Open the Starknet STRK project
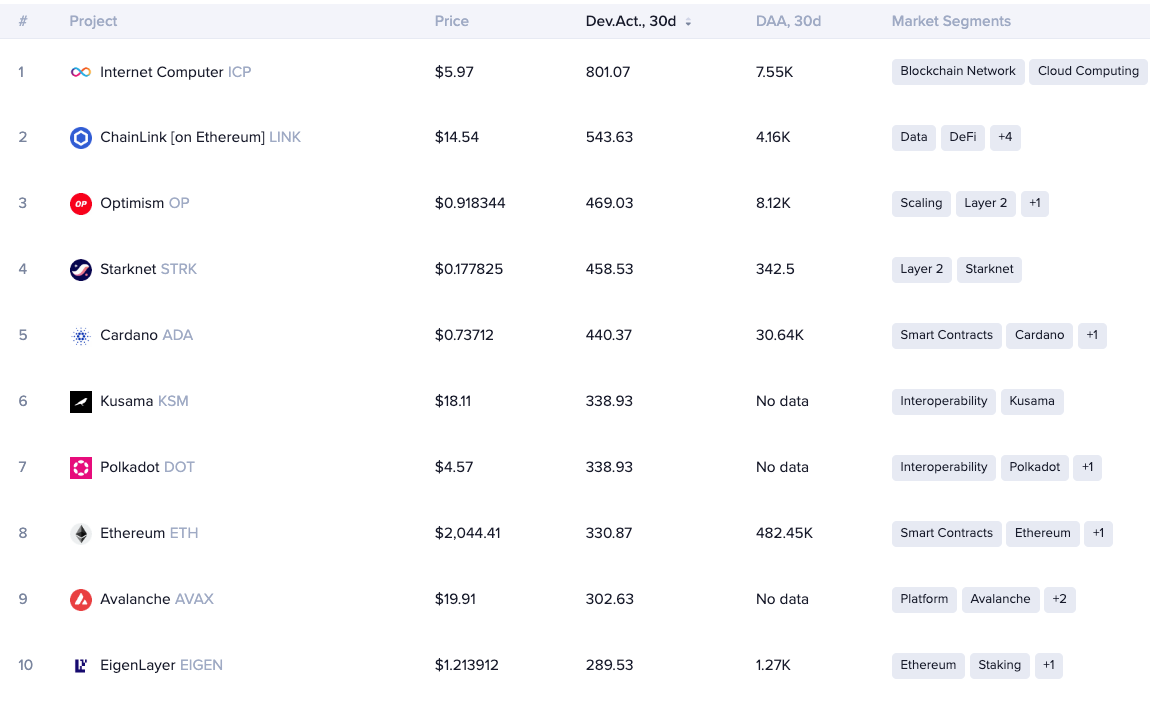1150x721 pixels. point(148,269)
